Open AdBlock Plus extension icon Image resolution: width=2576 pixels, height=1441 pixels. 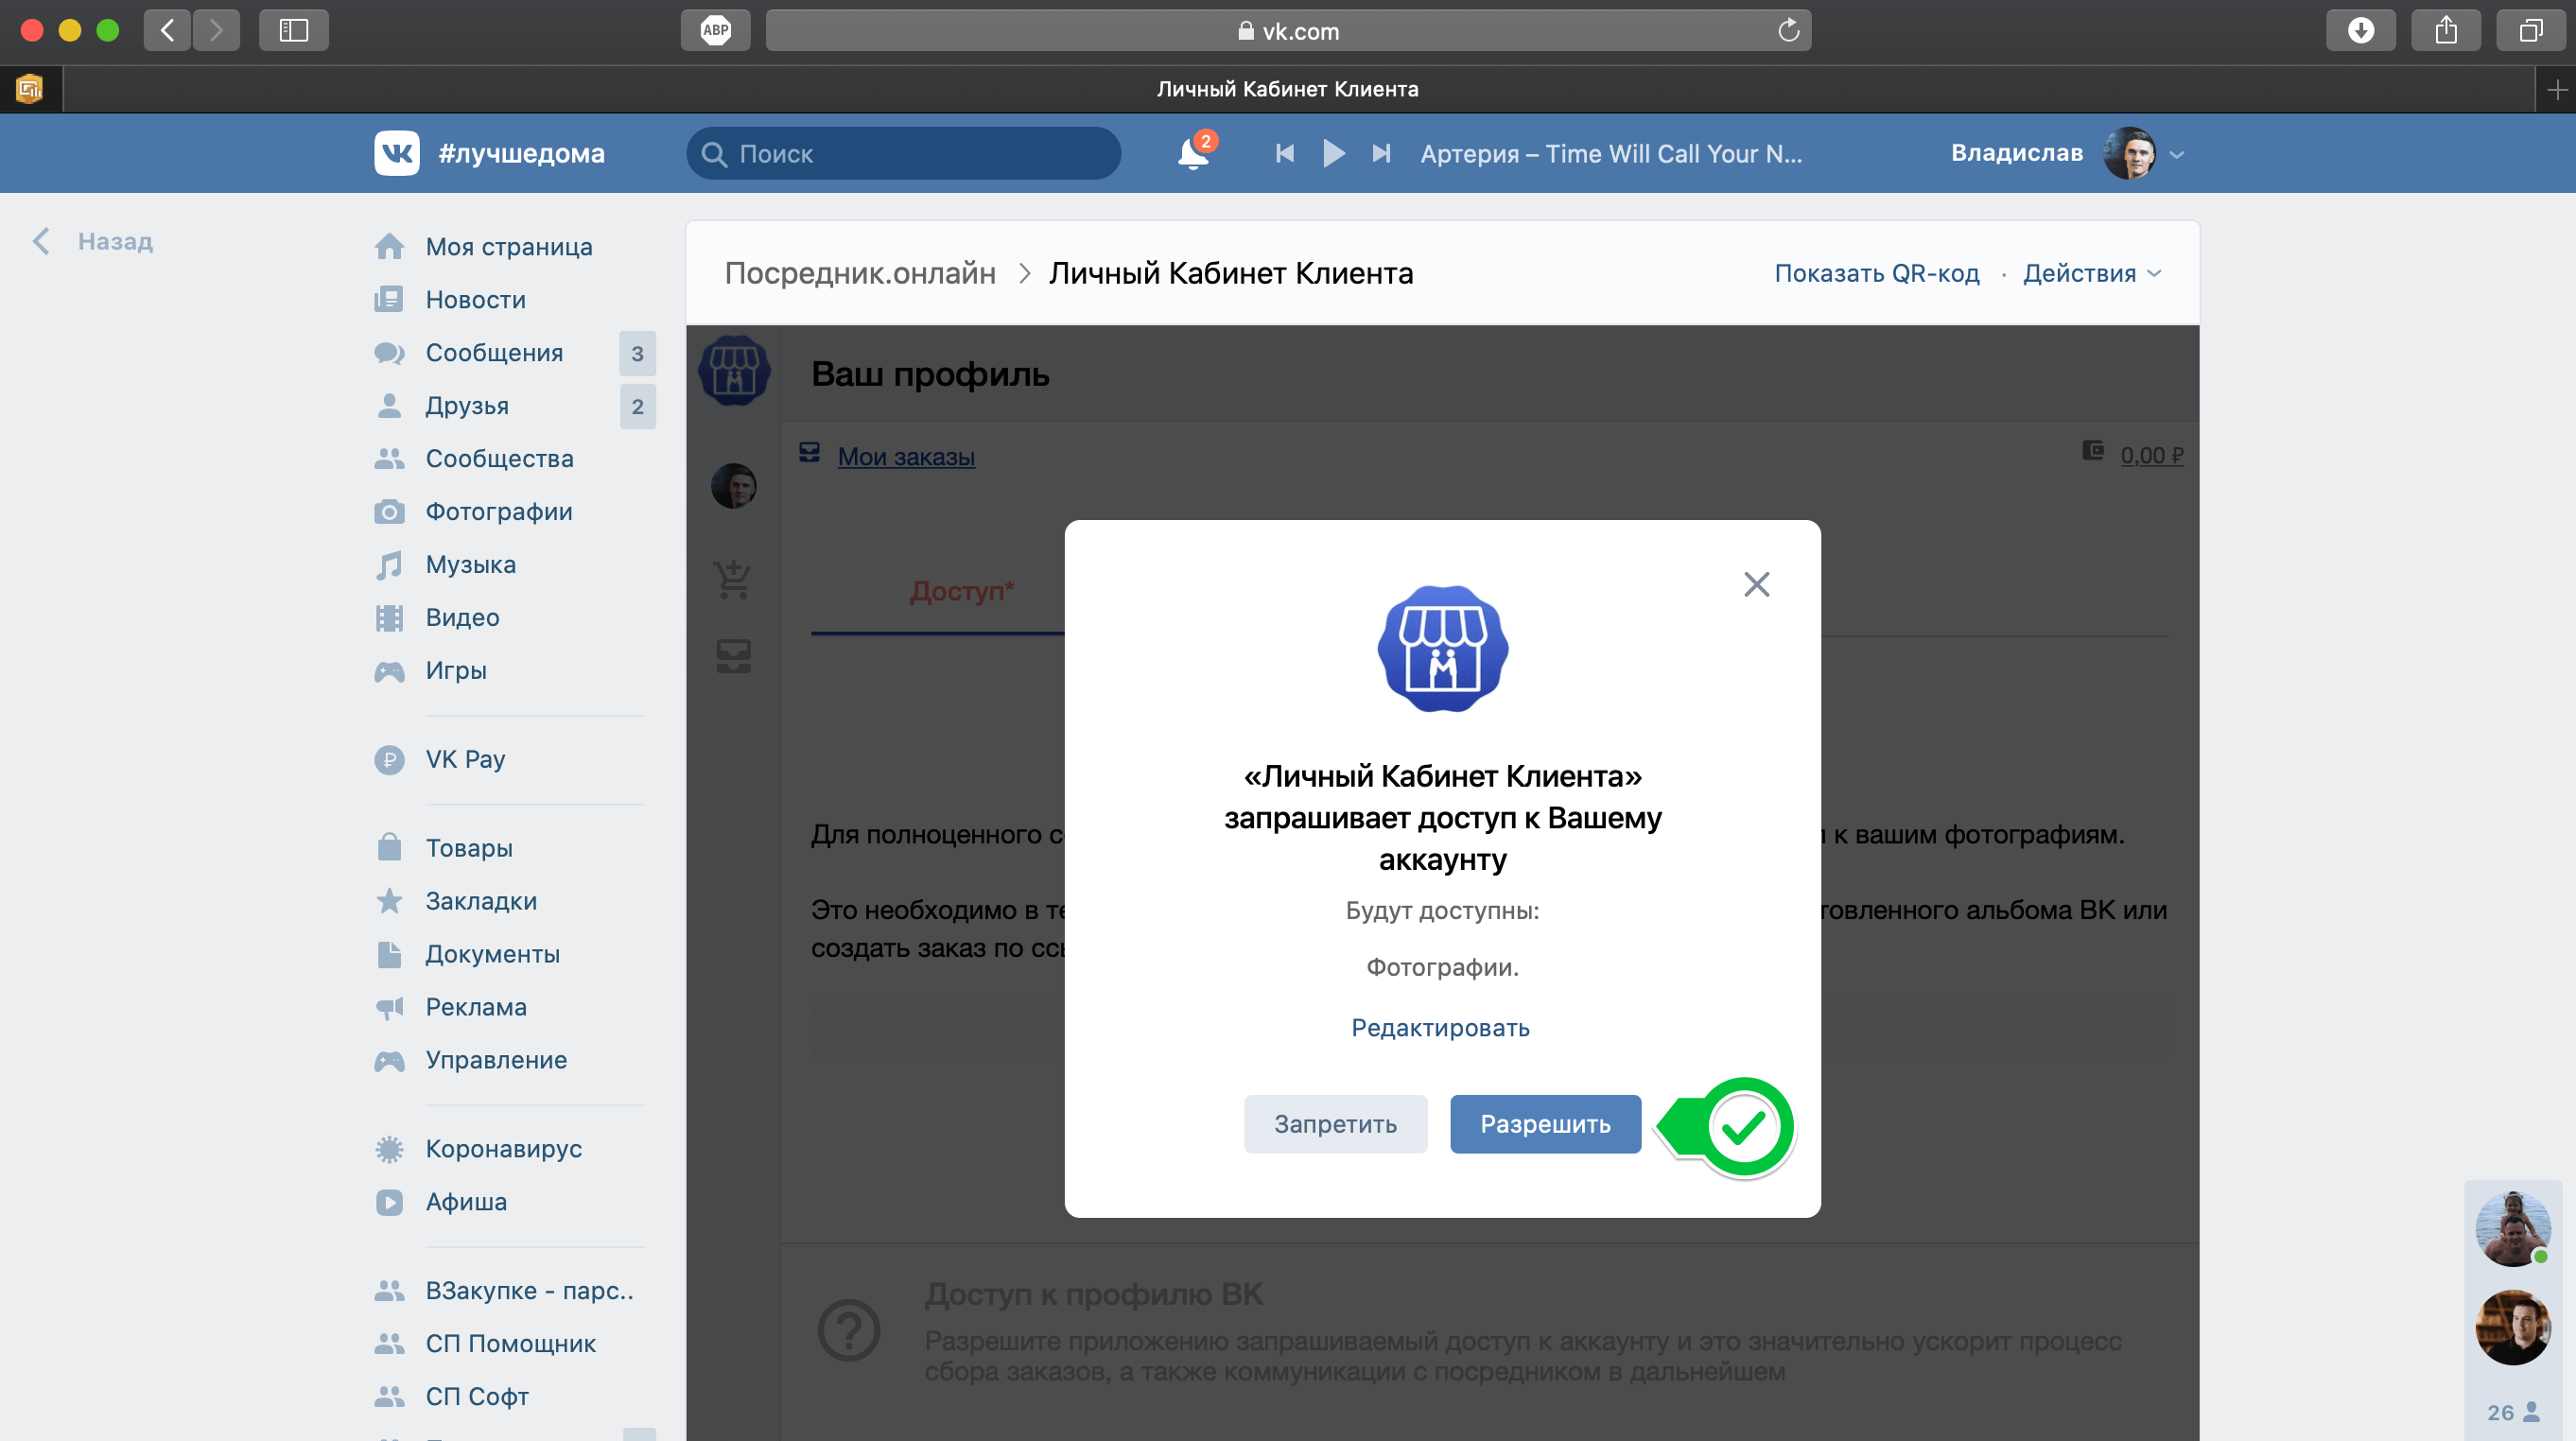pos(715,30)
